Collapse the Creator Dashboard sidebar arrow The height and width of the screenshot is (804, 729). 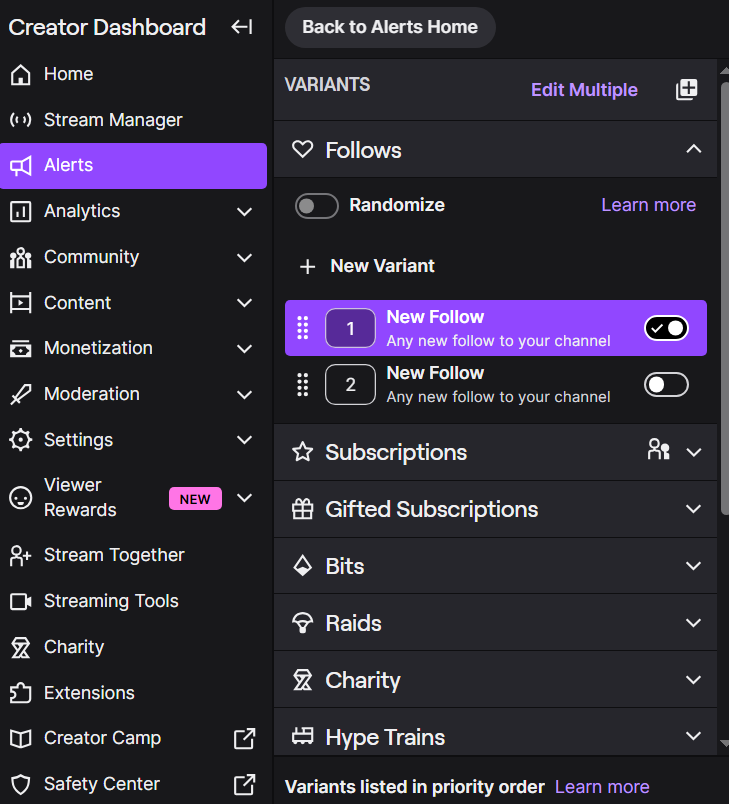pos(241,27)
